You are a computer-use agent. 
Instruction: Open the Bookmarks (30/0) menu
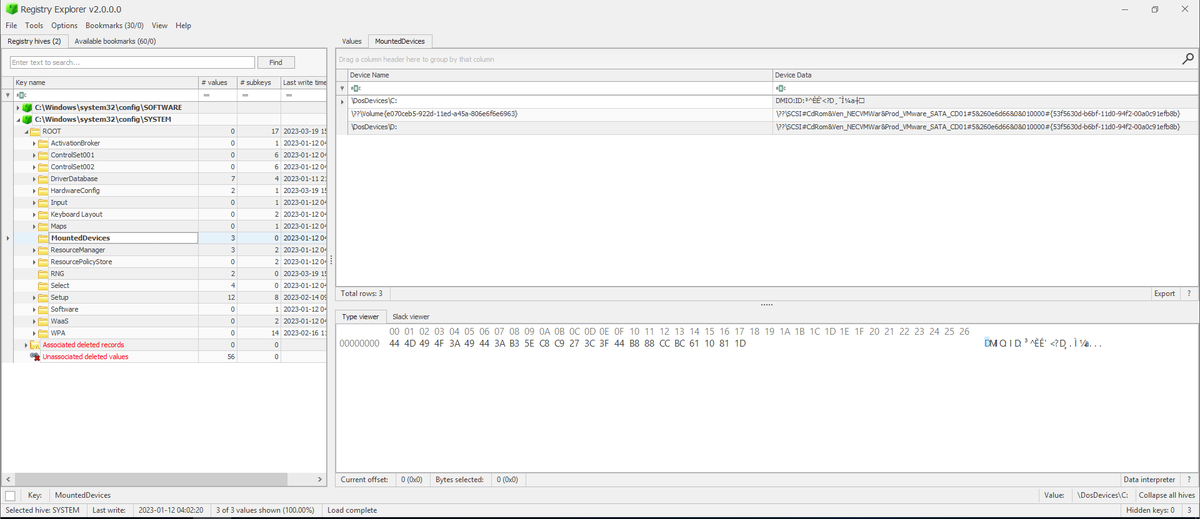point(114,25)
